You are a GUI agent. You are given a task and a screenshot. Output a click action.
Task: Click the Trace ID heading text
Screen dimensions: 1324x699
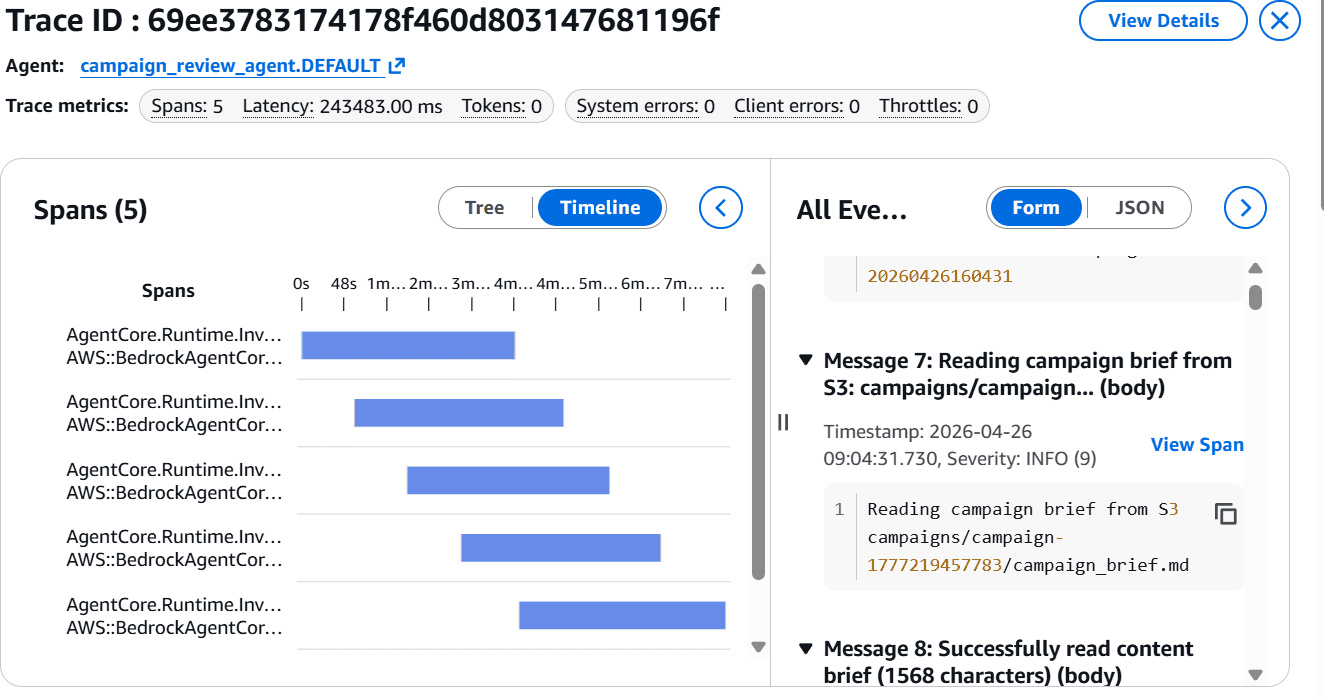[363, 20]
